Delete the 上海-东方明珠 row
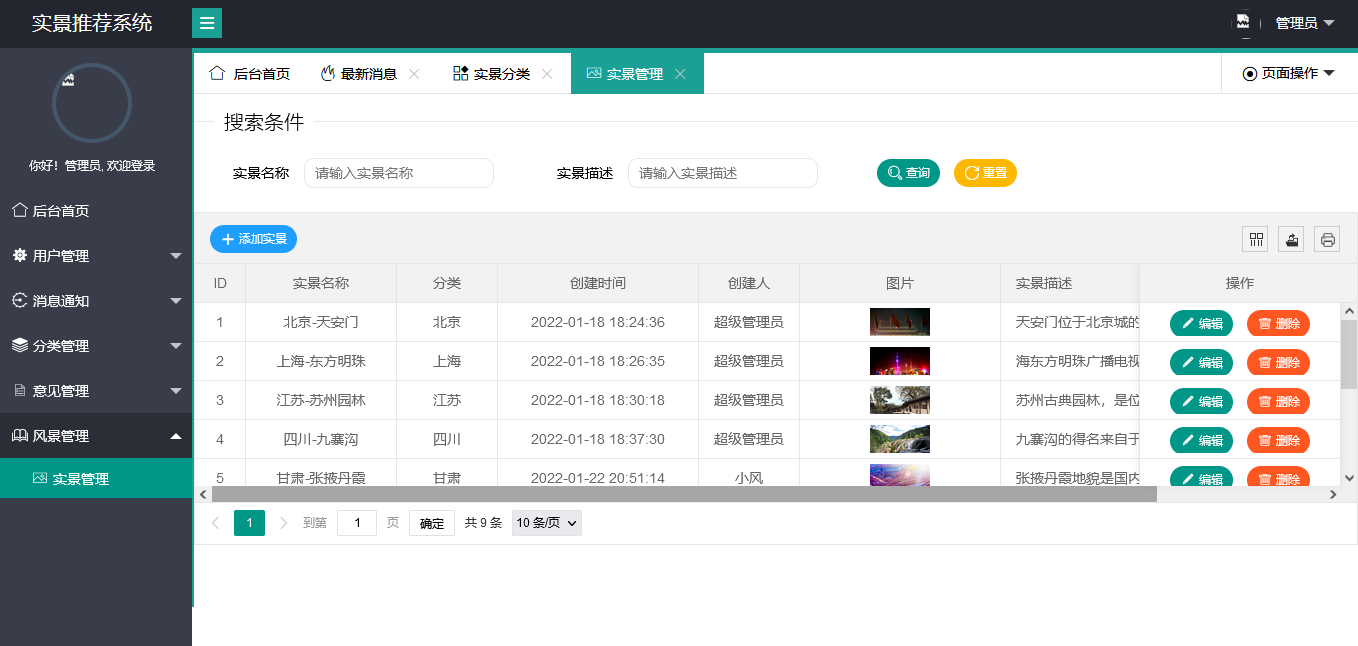The width and height of the screenshot is (1358, 646). point(1278,362)
